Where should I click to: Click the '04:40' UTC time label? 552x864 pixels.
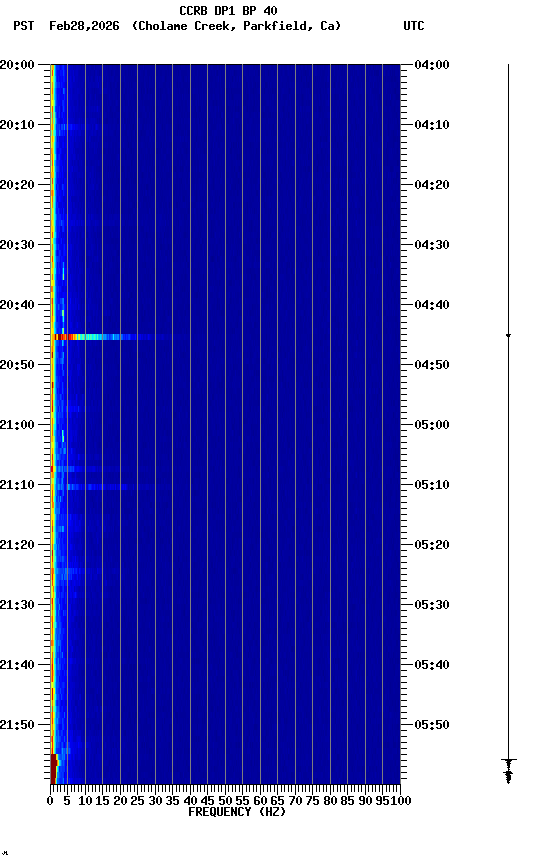point(432,305)
